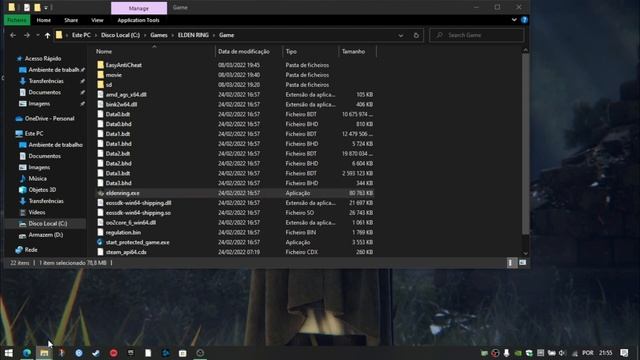Open OneDrive - Personal in sidebar

(x=49, y=118)
